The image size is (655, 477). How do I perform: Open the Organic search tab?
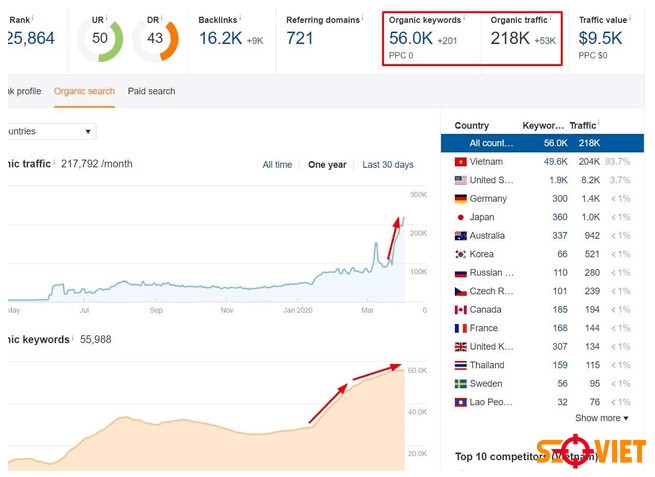pyautogui.click(x=84, y=91)
